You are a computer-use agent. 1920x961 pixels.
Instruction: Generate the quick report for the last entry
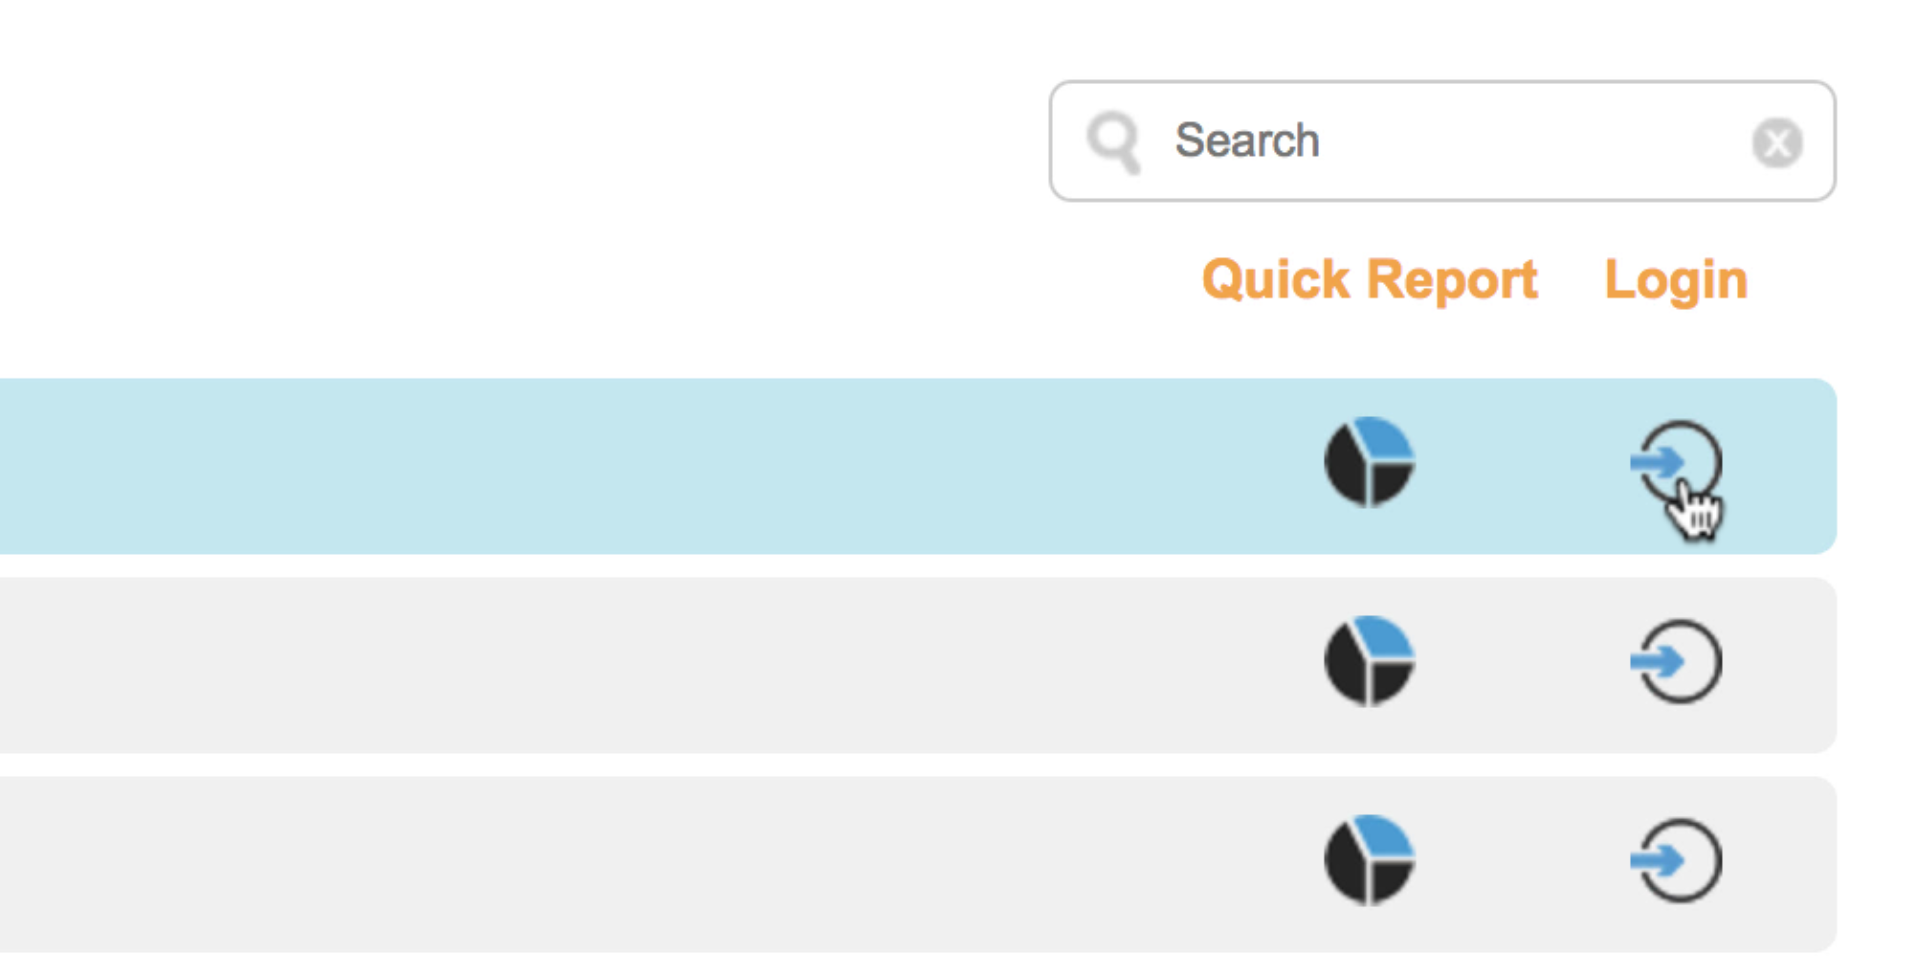coord(1369,860)
